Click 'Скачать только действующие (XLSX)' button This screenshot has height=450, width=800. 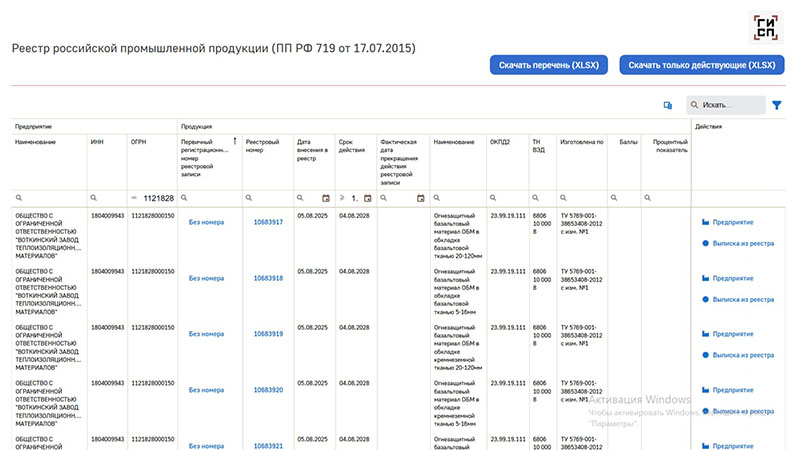pyautogui.click(x=702, y=65)
